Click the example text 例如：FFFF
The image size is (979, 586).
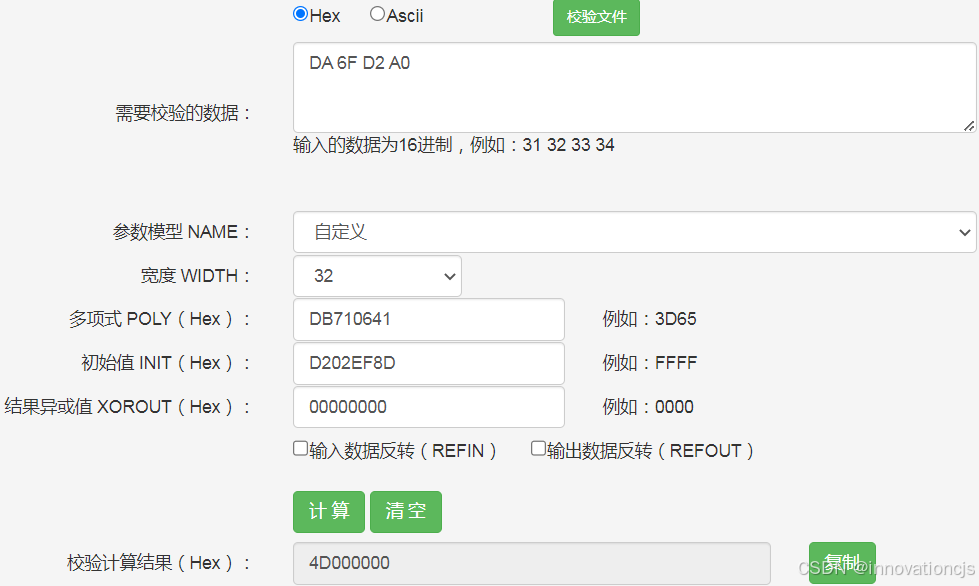(x=649, y=363)
